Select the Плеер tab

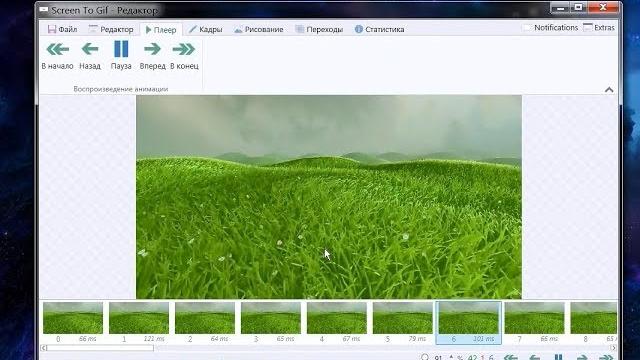pyautogui.click(x=161, y=30)
